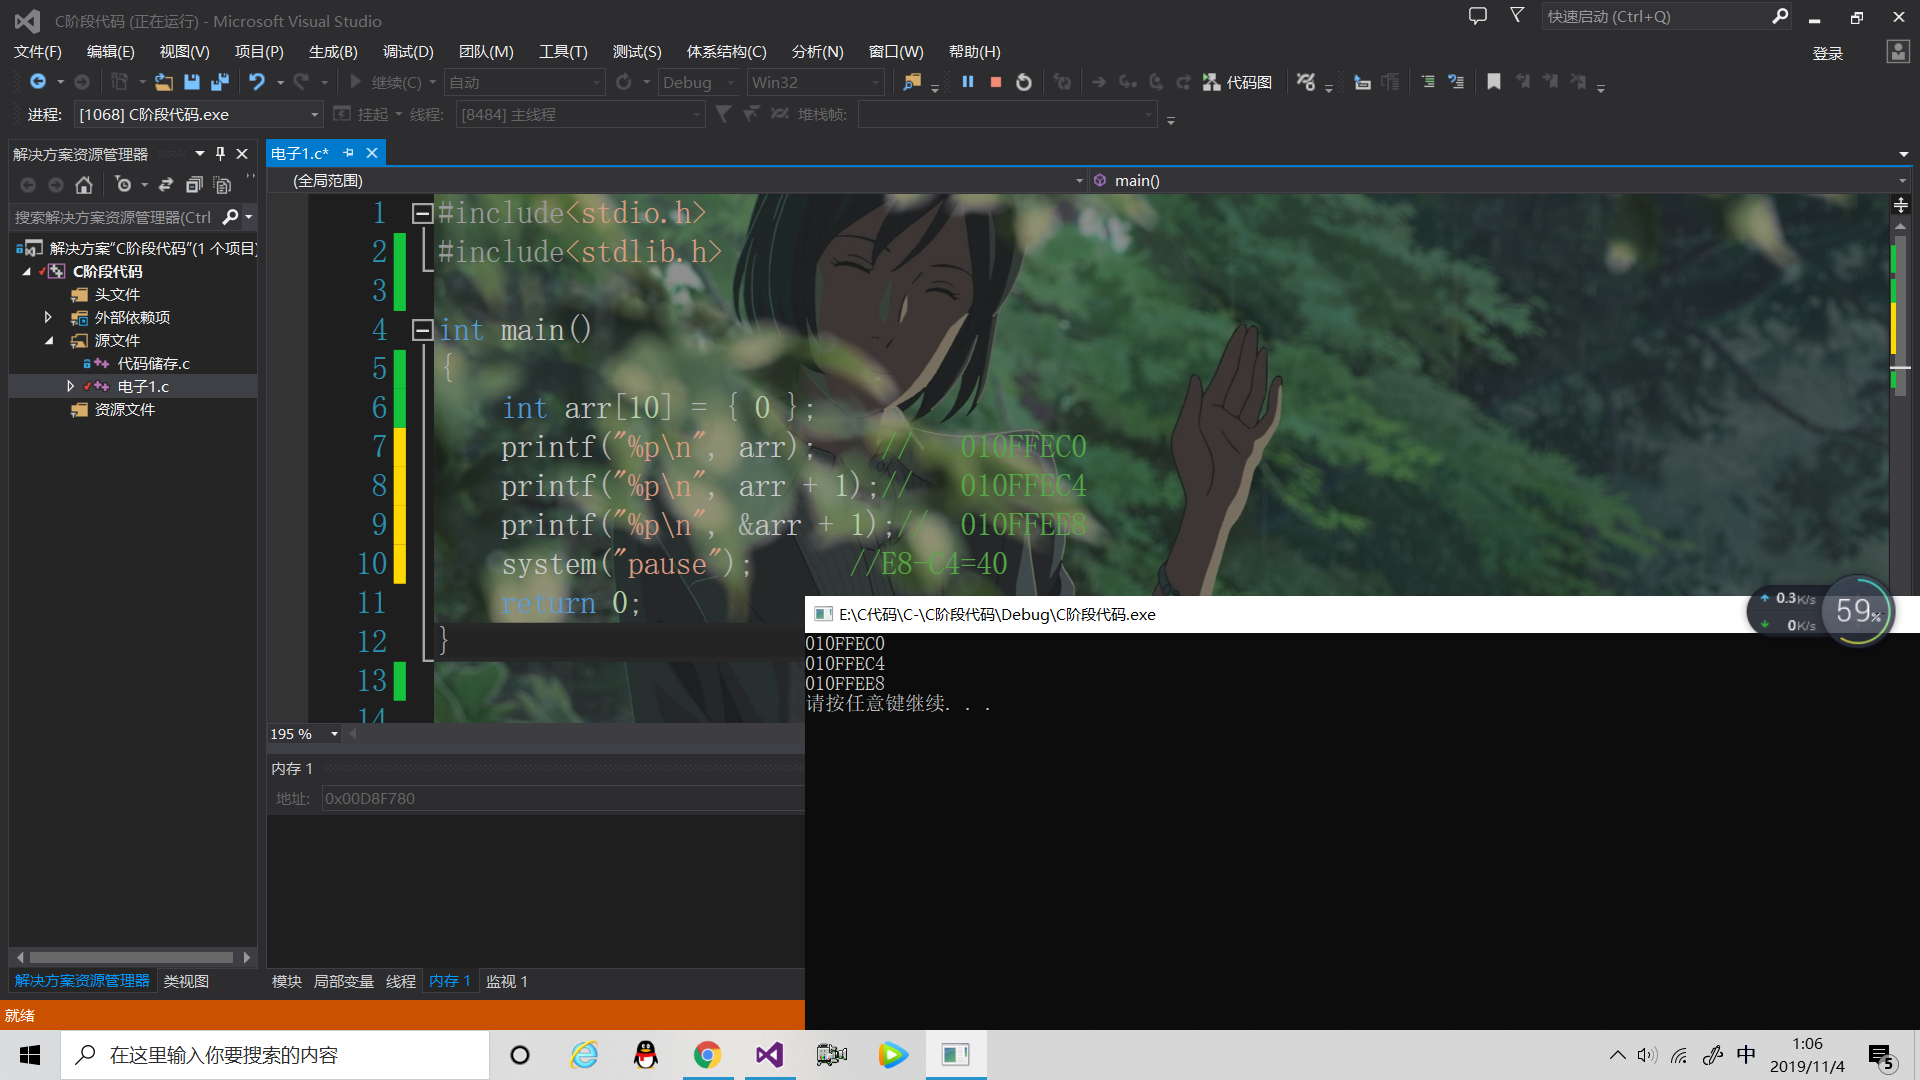Click Solution Explorer Home icon
This screenshot has width=1920, height=1080.
84,185
